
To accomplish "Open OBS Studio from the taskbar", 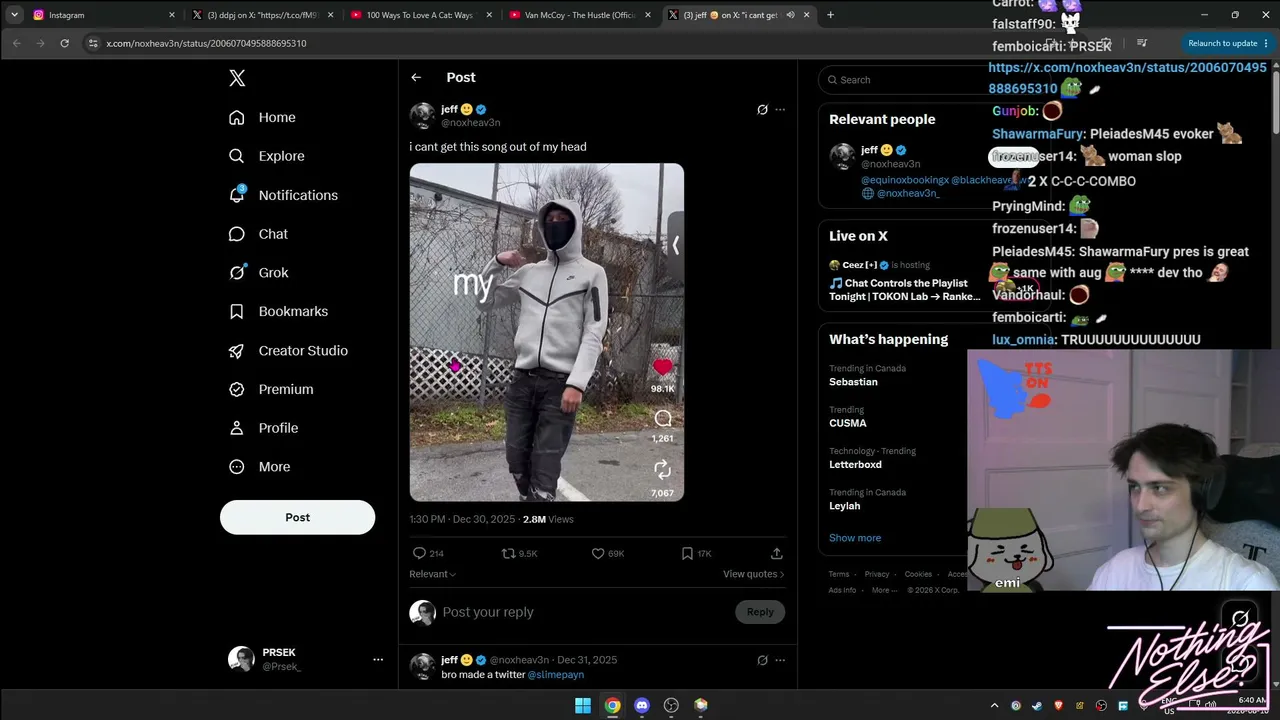I will tap(671, 705).
